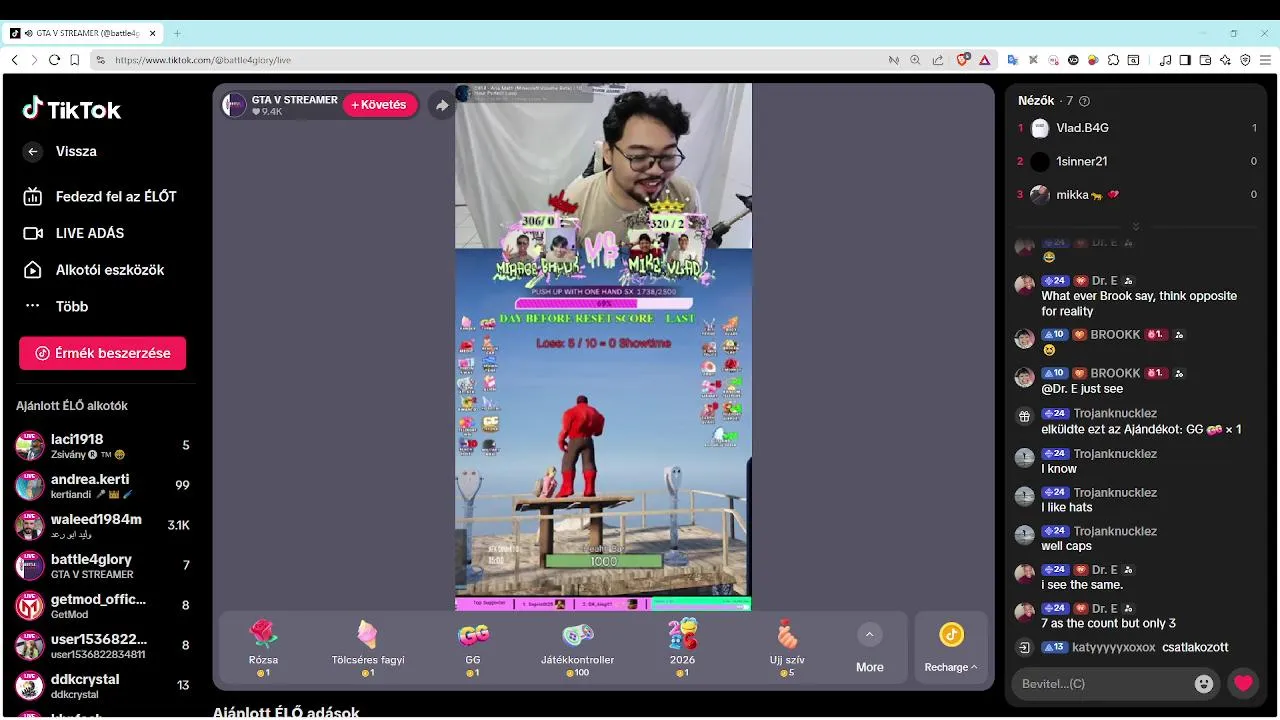The image size is (1280, 720).
Task: Send the 2026 gift
Action: [683, 648]
